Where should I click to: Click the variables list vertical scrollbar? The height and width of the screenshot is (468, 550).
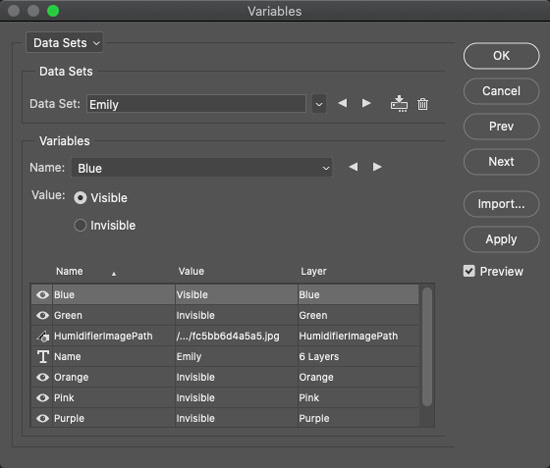pos(427,347)
